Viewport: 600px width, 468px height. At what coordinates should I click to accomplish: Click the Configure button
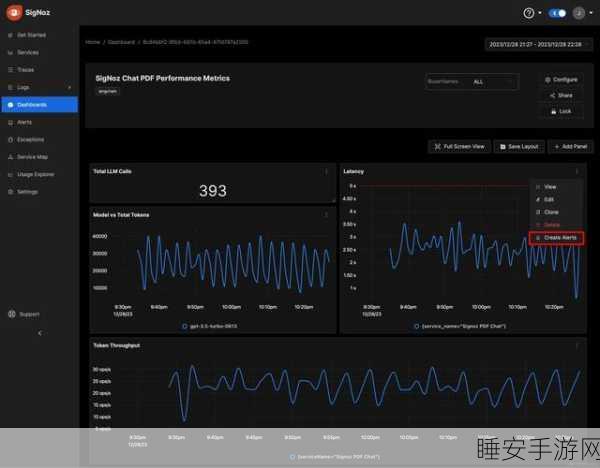(x=561, y=80)
